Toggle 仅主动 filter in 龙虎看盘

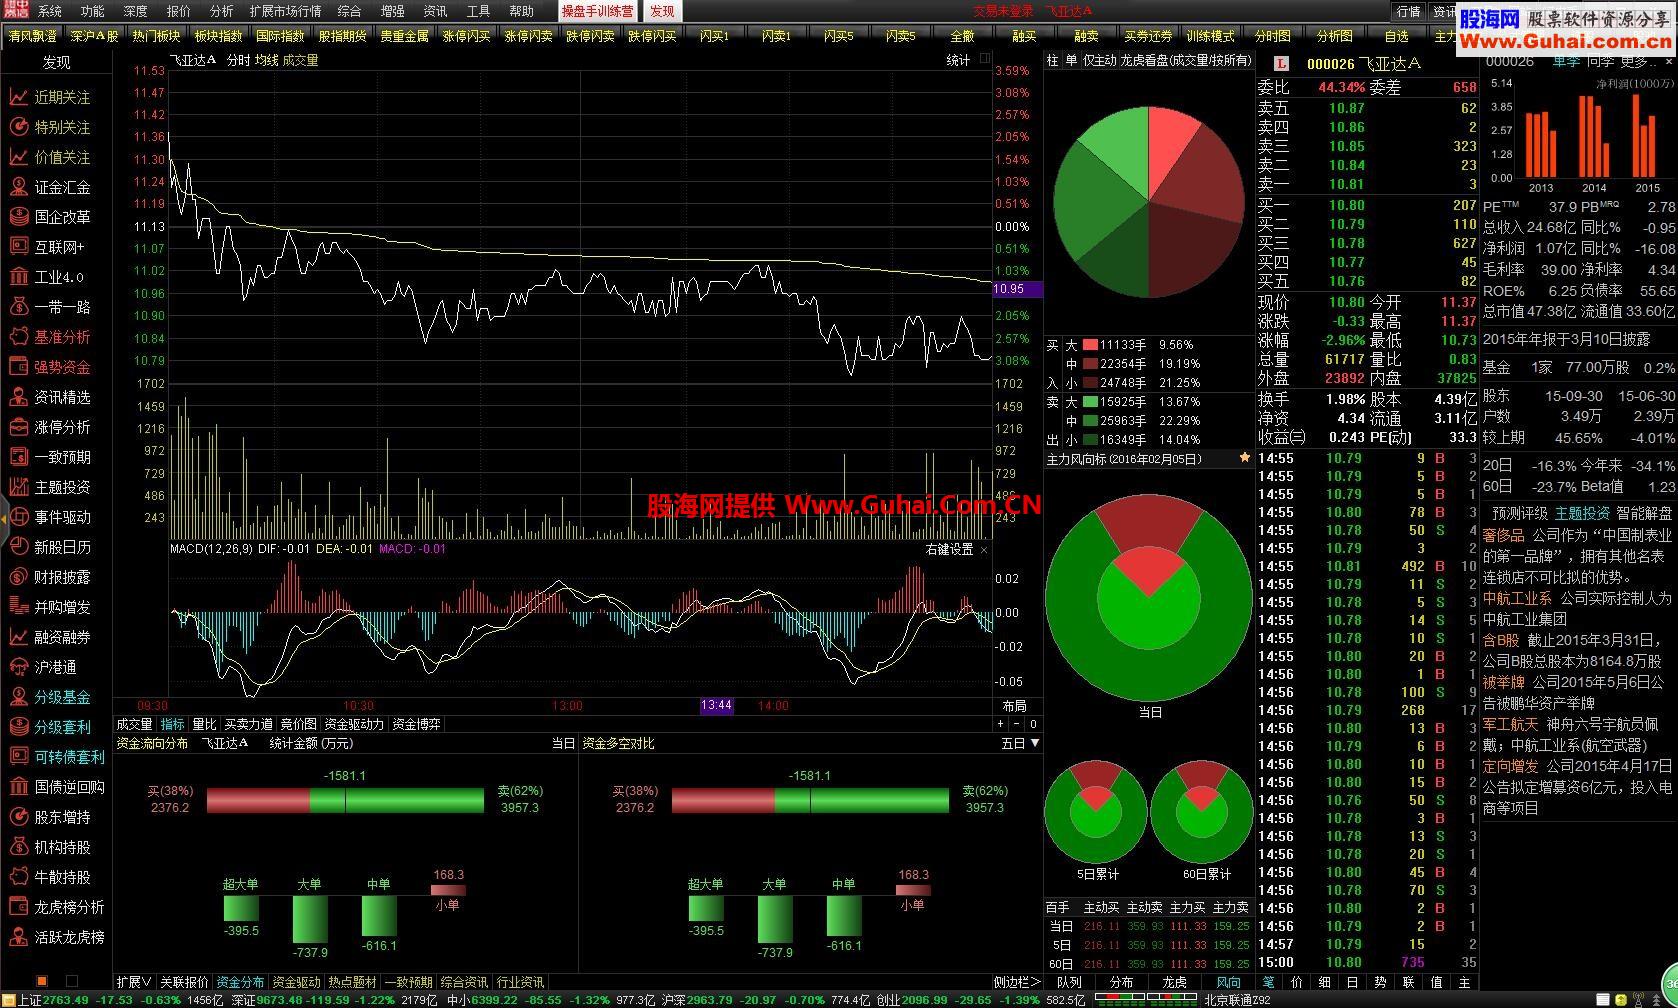click(1099, 60)
